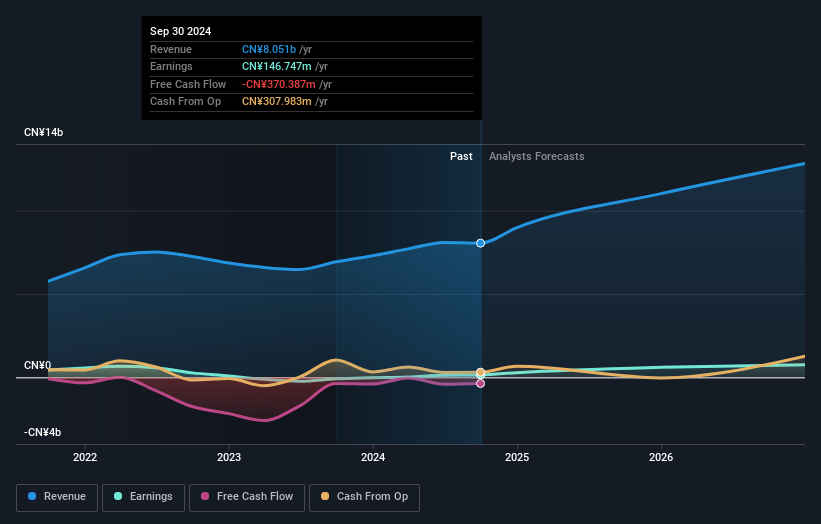Viewport: 821px width, 524px height.
Task: Toggle the Free Cash Flow legend button
Action: coord(247,497)
